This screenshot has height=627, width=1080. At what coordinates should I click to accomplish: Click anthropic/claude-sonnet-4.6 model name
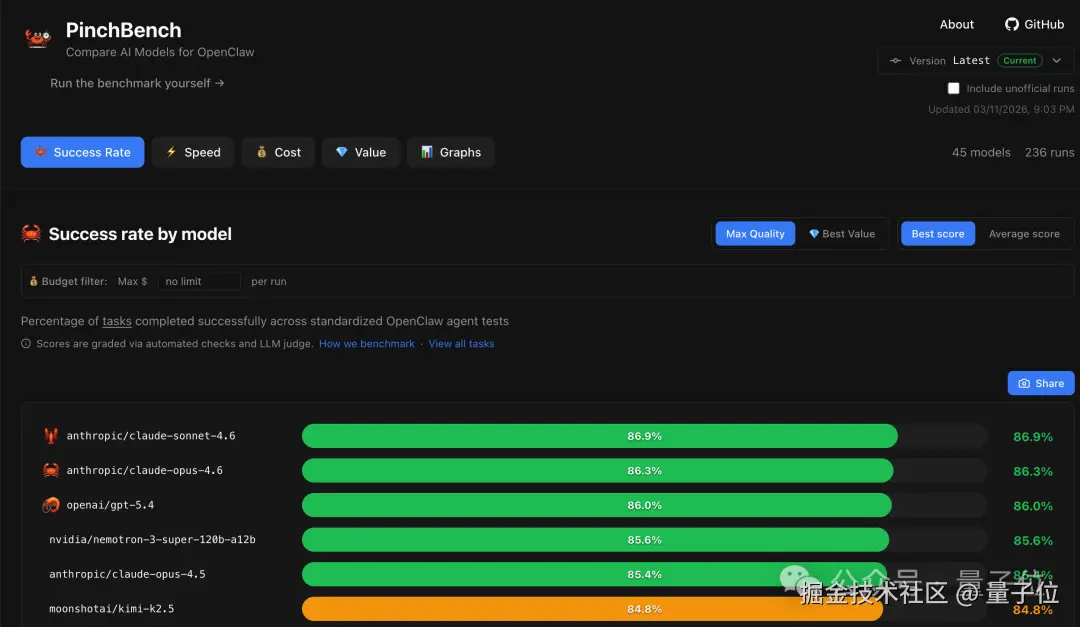pyautogui.click(x=151, y=435)
